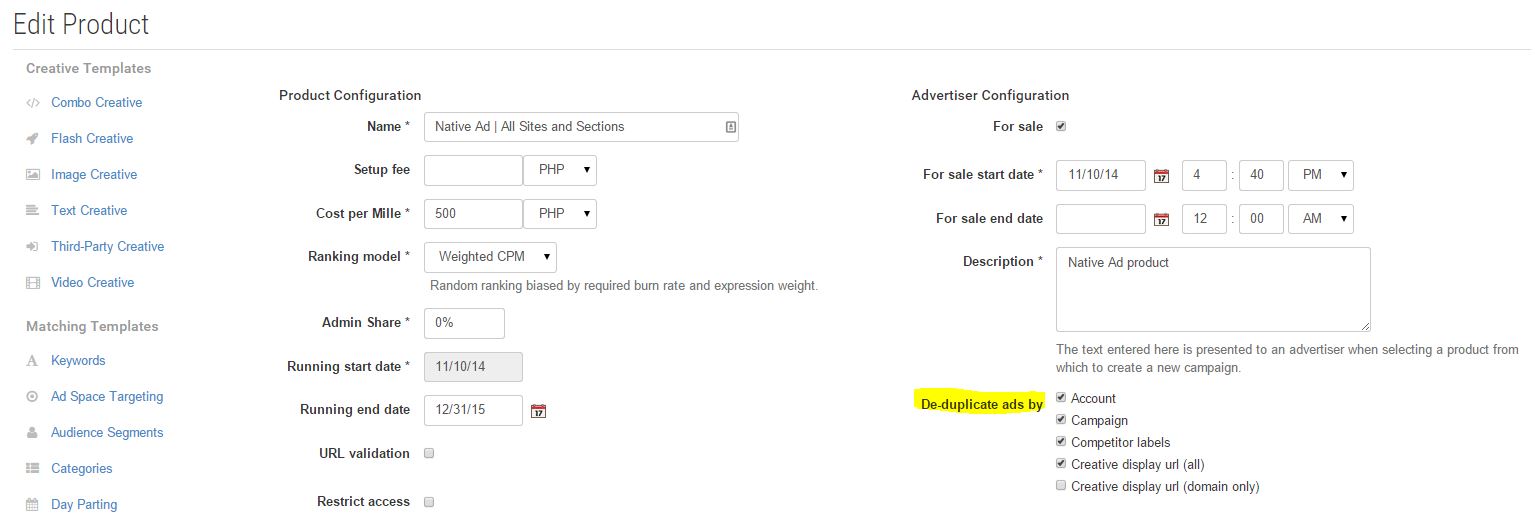Click the Running end date field
The height and width of the screenshot is (527, 1535).
tap(473, 410)
